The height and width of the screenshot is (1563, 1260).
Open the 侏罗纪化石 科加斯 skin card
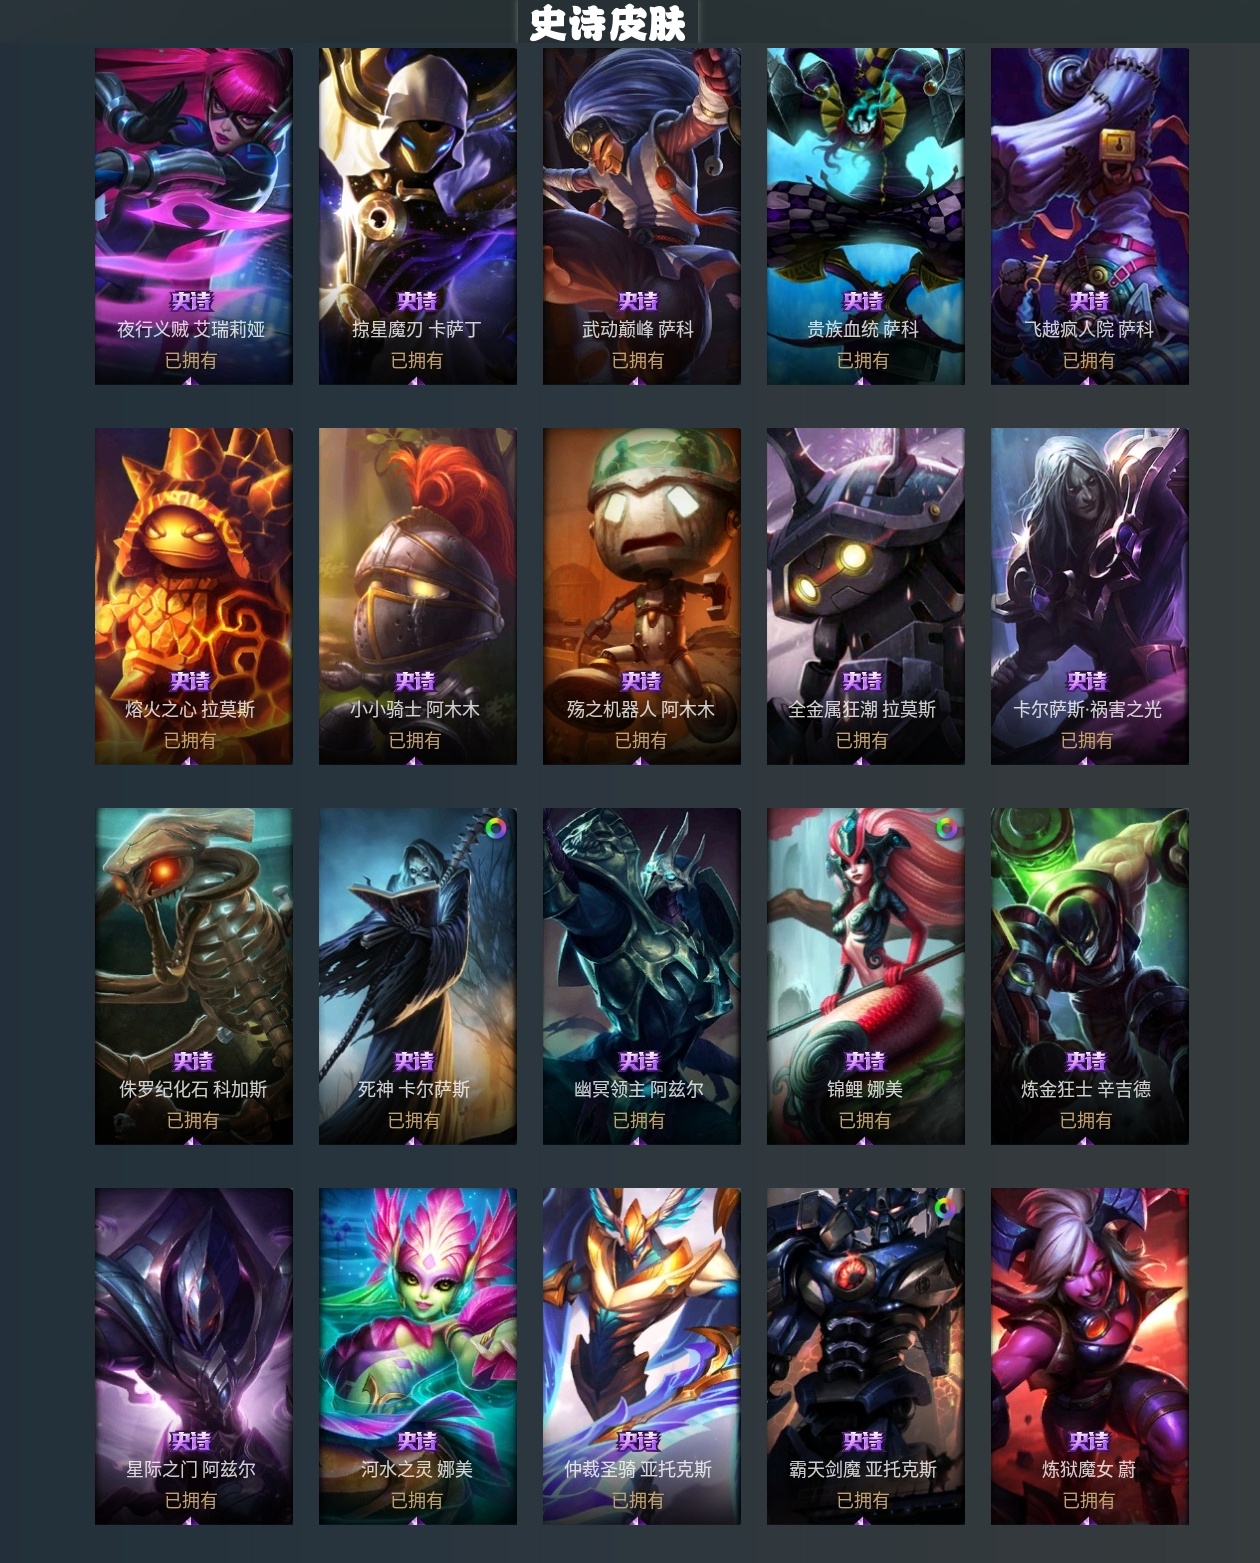(194, 976)
